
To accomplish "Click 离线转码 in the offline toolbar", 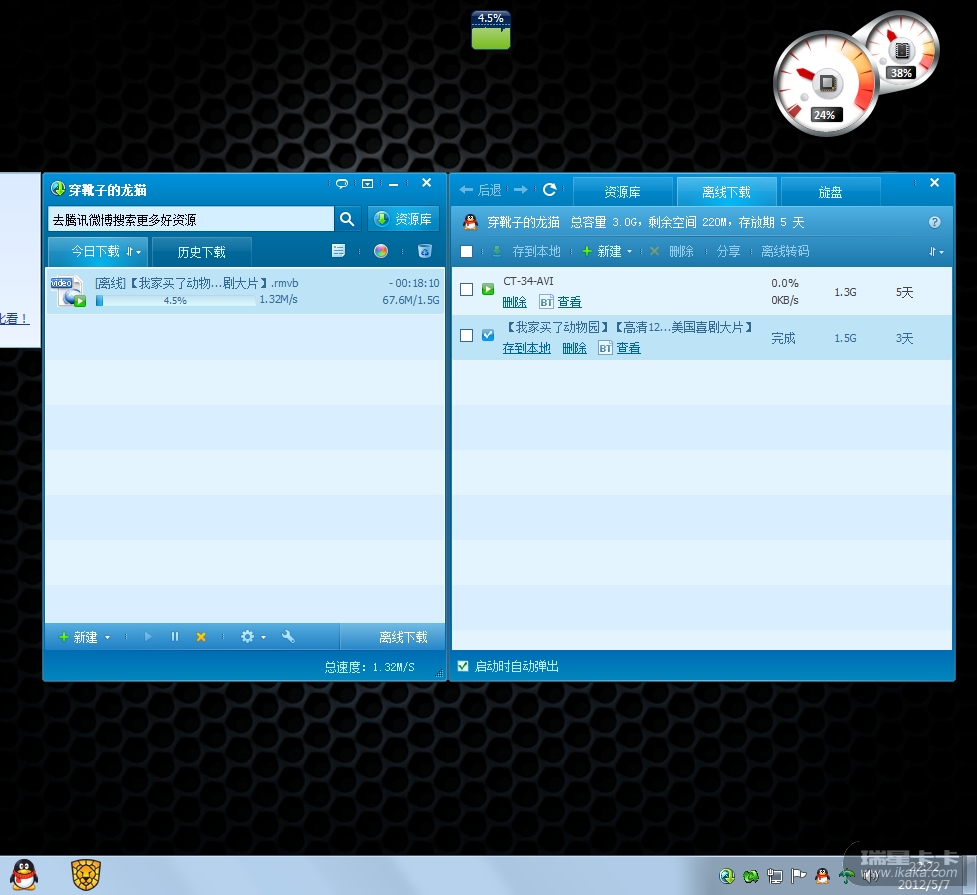I will pos(785,251).
